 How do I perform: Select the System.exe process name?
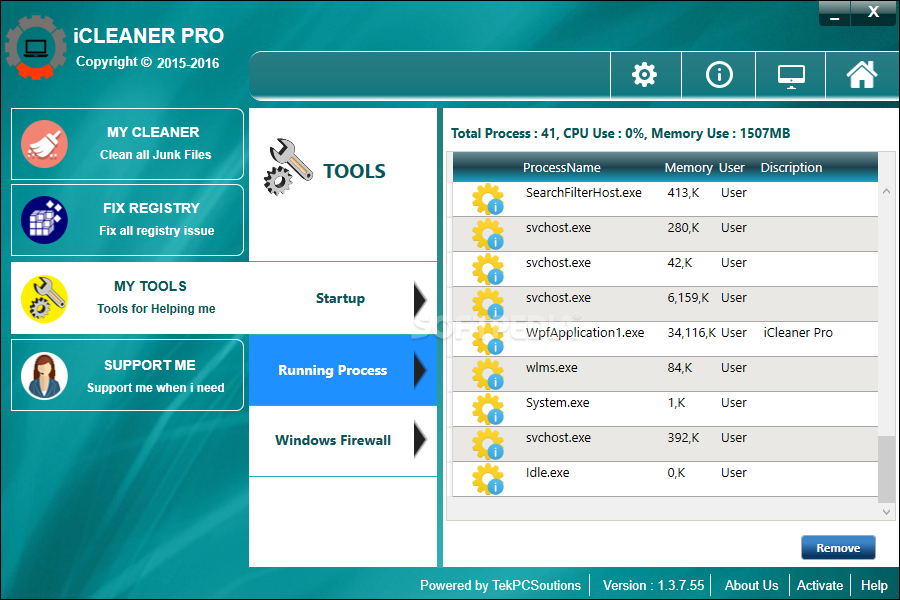pyautogui.click(x=557, y=403)
